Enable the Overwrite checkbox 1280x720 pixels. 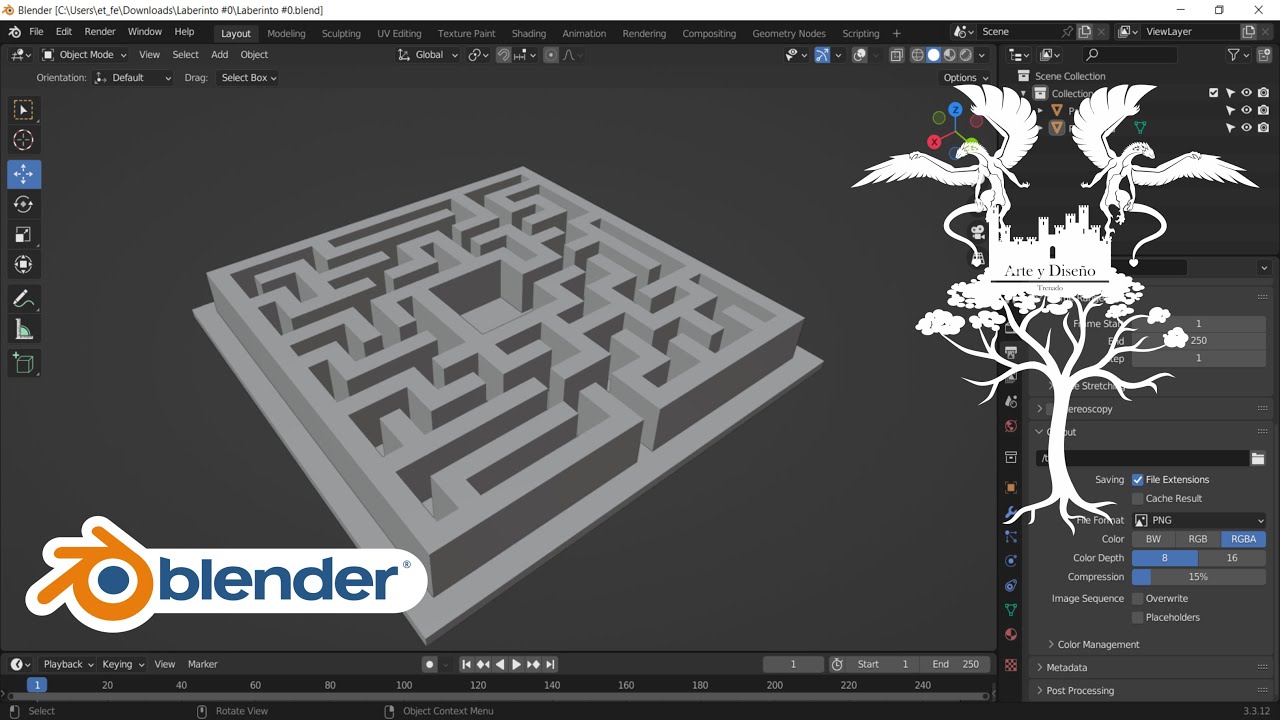[1137, 599]
